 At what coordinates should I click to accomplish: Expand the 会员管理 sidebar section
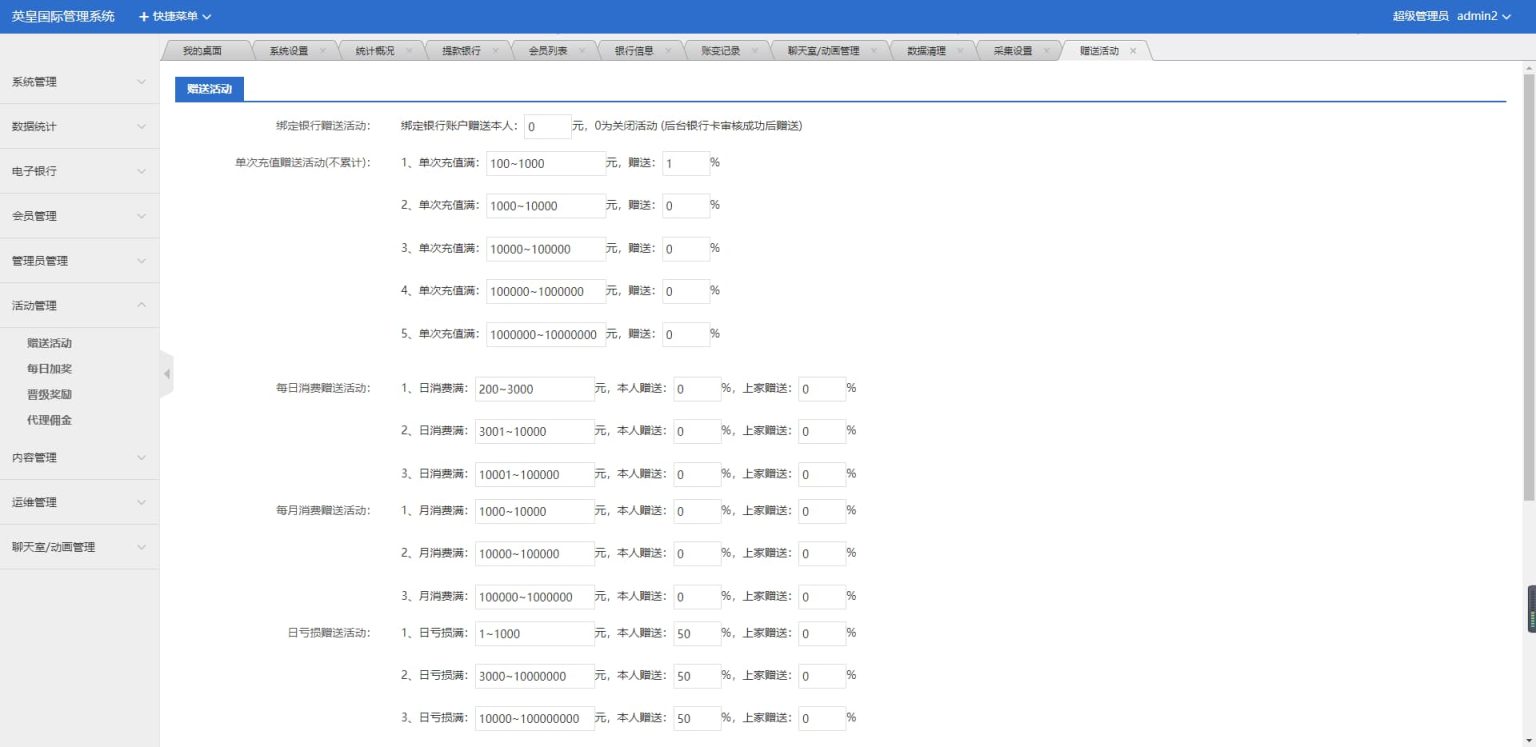pos(79,216)
